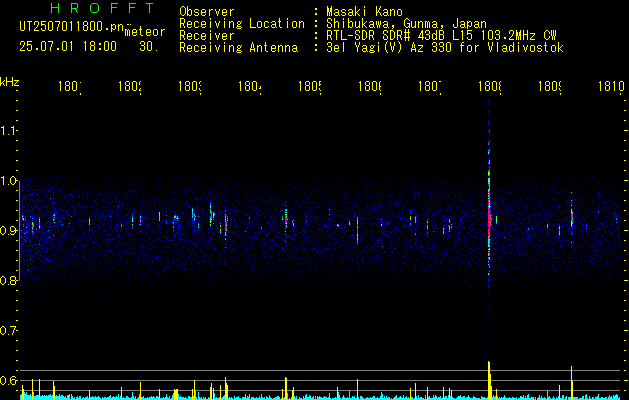Viewport: 629px width, 400px height.
Task: Select the 3el Yagi(V) Az 330 antenna text
Action: click(x=445, y=48)
